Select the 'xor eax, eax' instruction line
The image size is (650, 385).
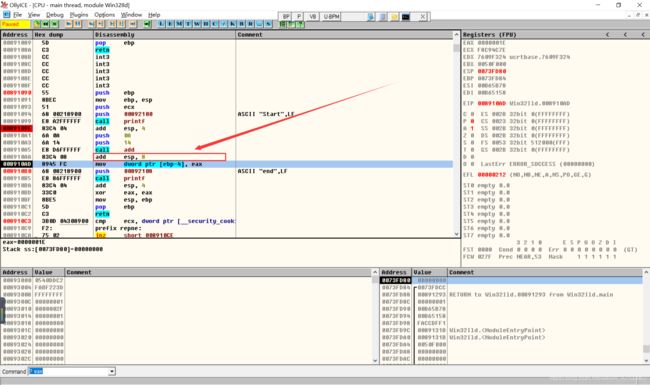pyautogui.click(x=227, y=193)
